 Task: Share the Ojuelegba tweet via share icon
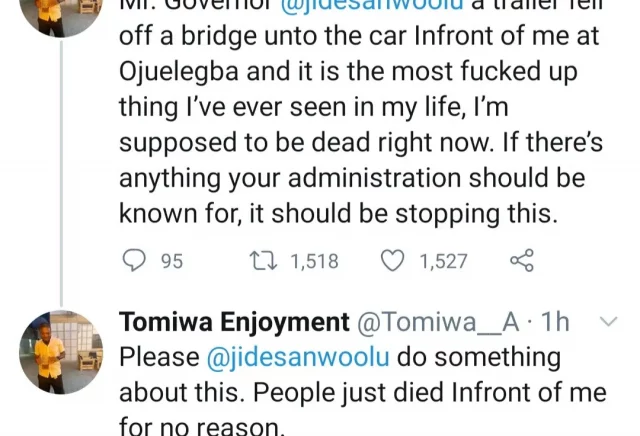[x=522, y=262]
